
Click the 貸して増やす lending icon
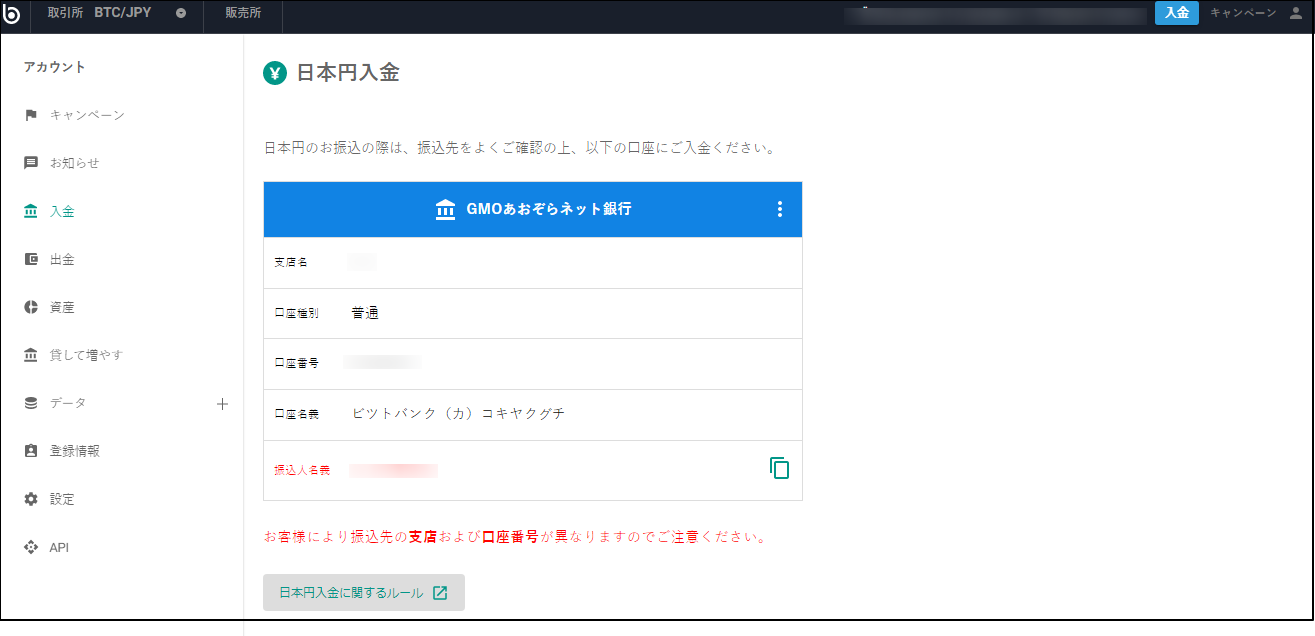(x=31, y=355)
